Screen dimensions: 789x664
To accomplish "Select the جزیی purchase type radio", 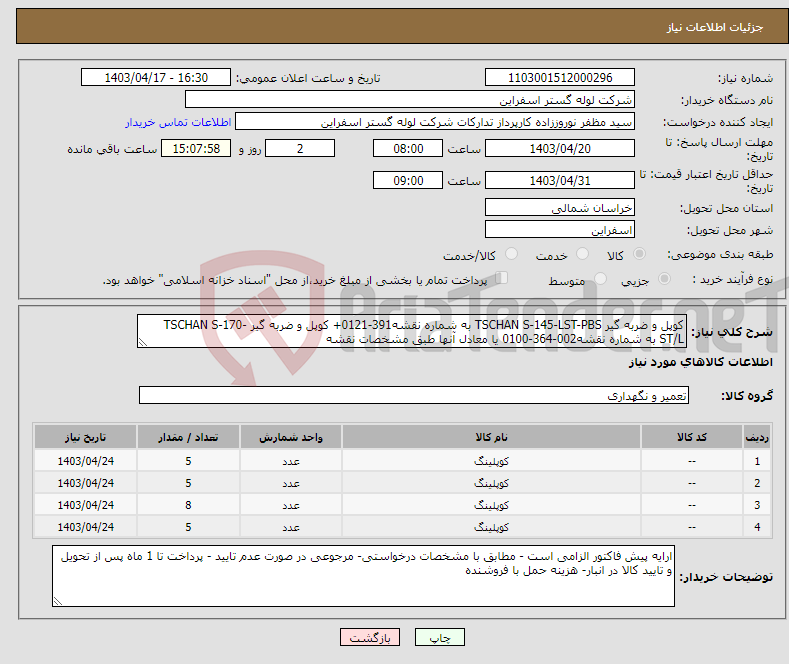I will (664, 278).
